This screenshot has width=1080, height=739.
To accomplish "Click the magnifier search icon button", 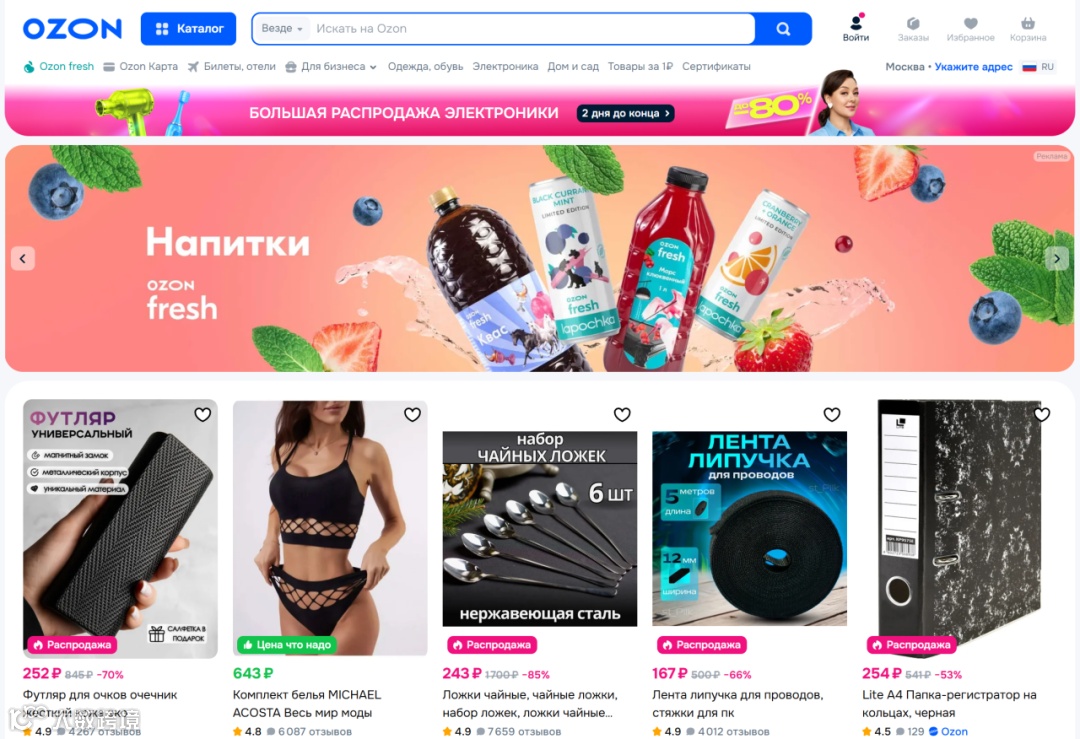I will (783, 29).
